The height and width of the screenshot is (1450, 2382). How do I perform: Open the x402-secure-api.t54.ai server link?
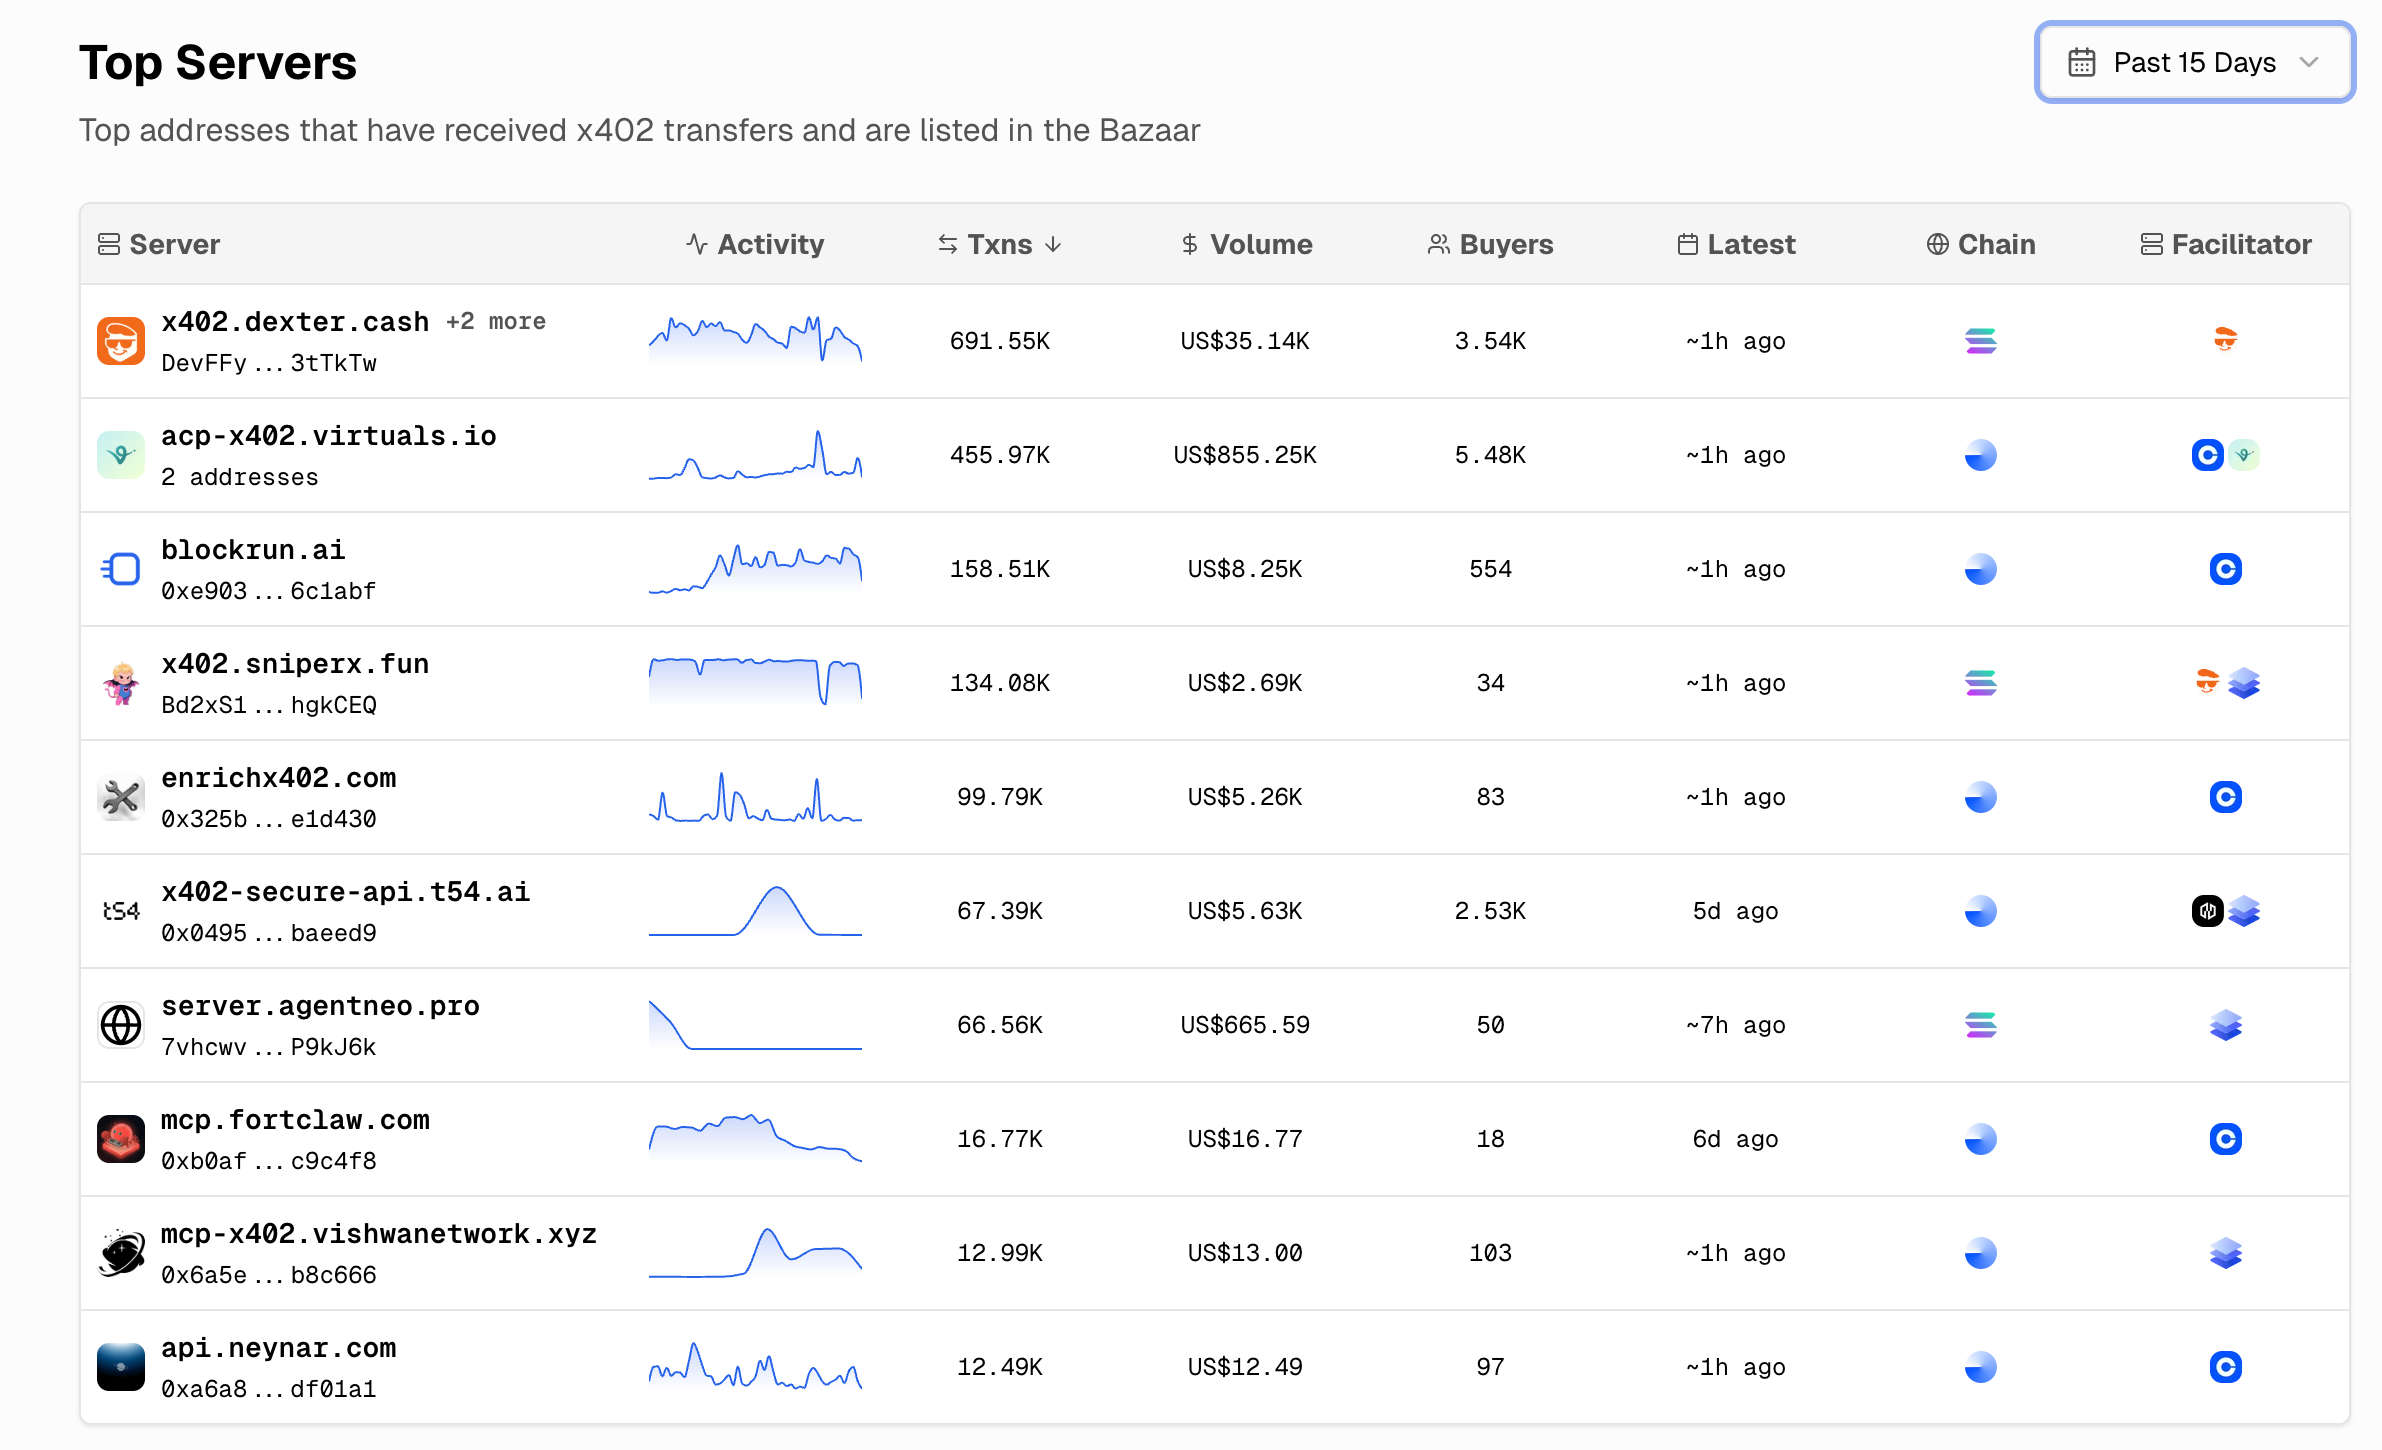pyautogui.click(x=345, y=892)
